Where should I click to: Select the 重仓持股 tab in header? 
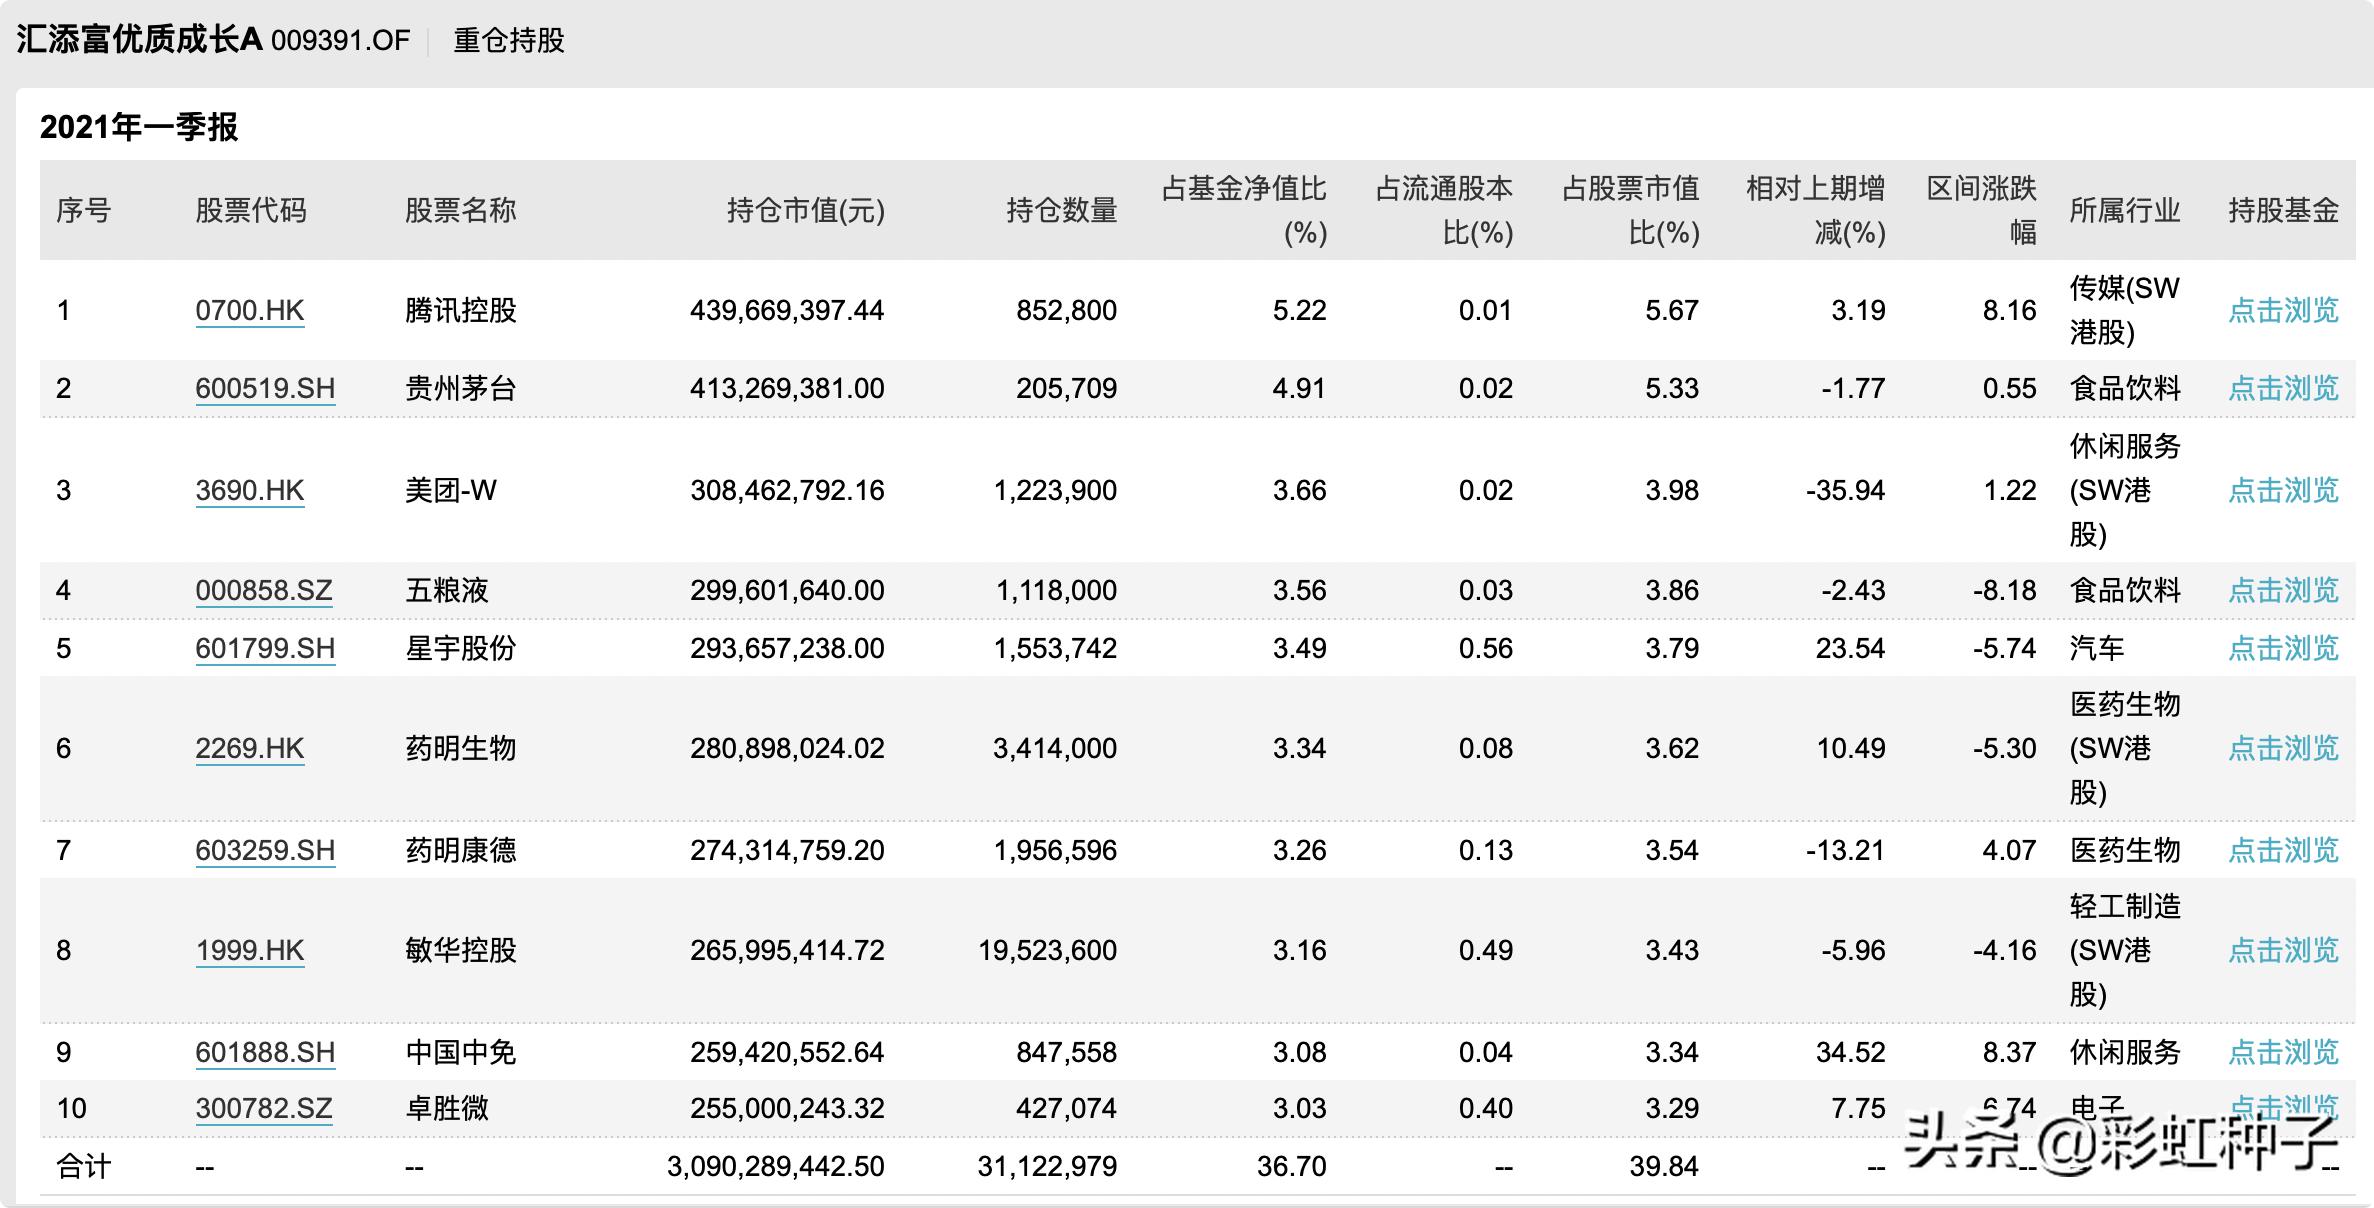pos(508,40)
